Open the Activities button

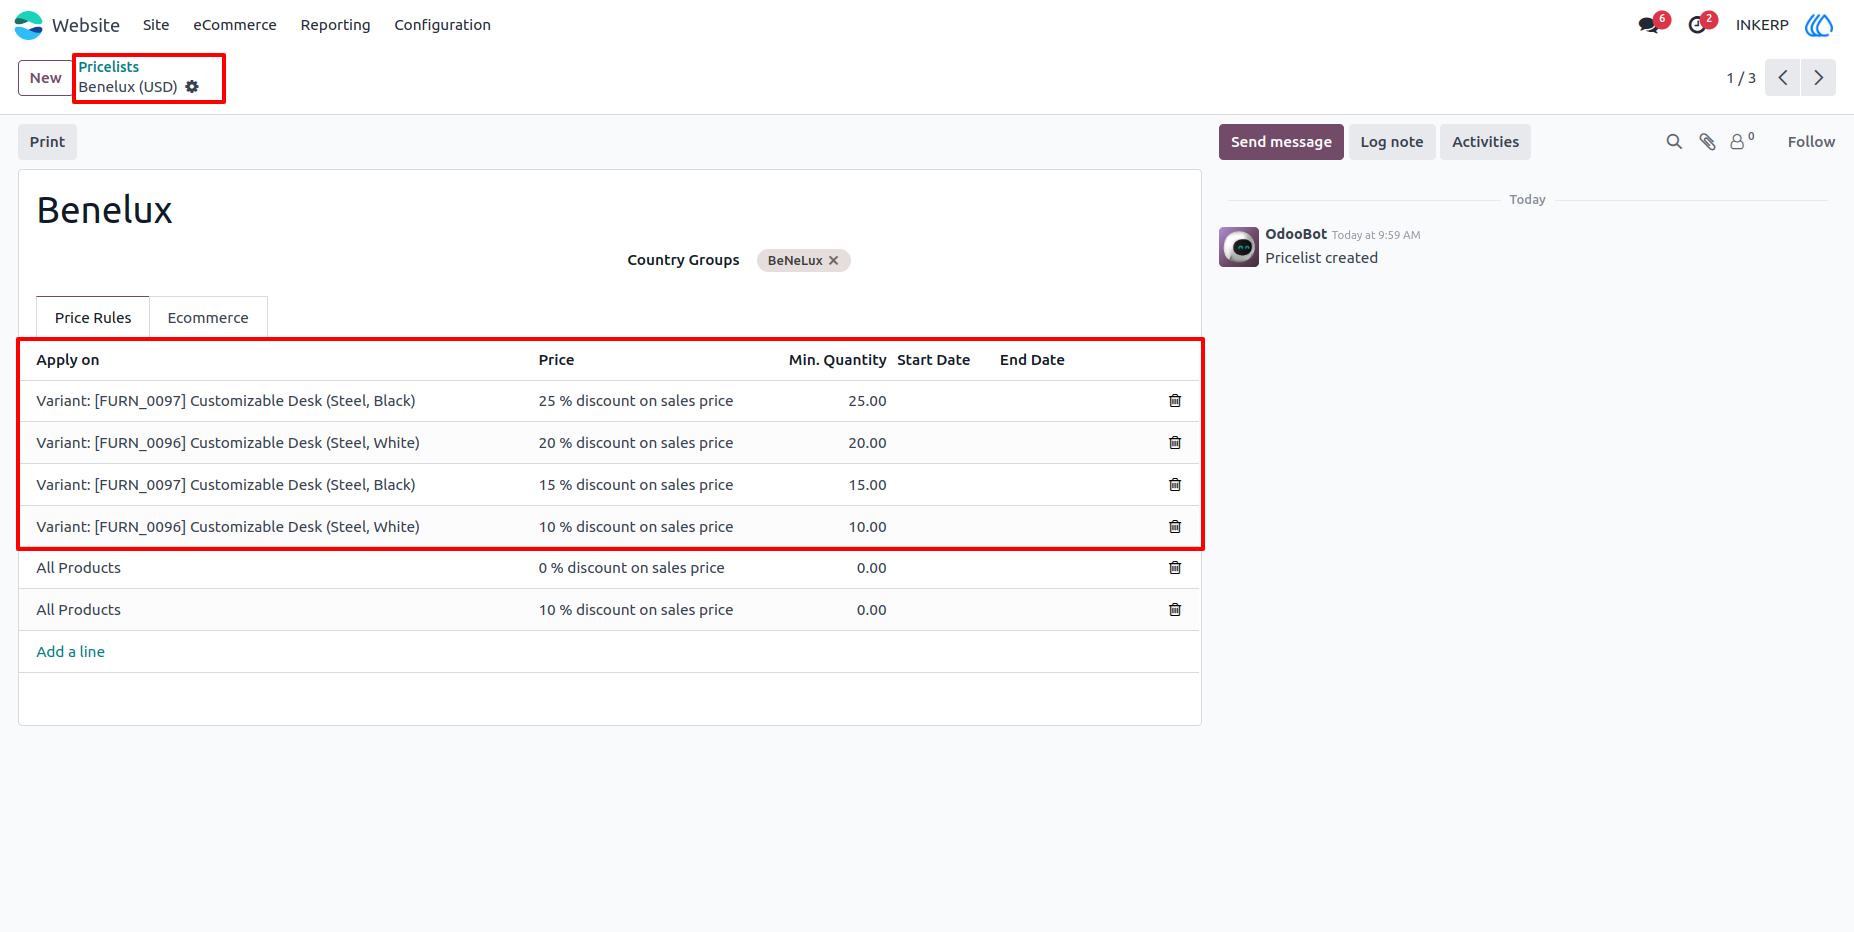[1485, 142]
